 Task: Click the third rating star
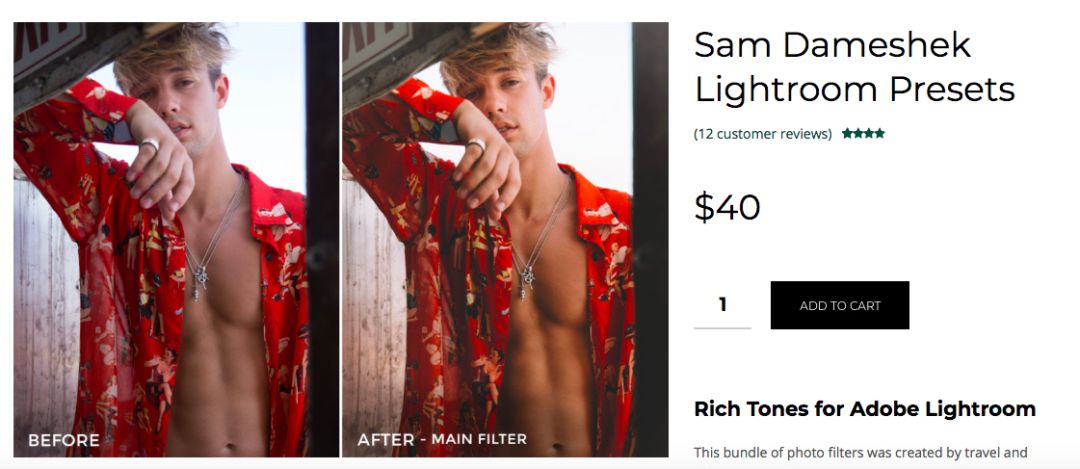pos(869,134)
